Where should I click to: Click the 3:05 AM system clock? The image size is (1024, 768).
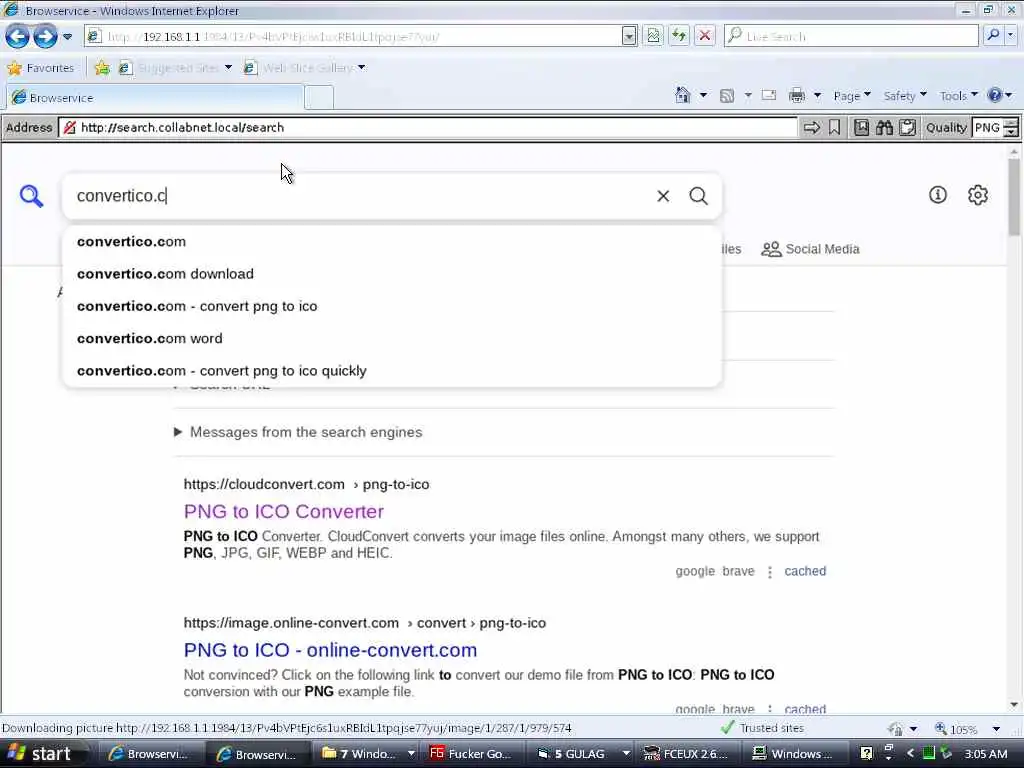tap(985, 754)
